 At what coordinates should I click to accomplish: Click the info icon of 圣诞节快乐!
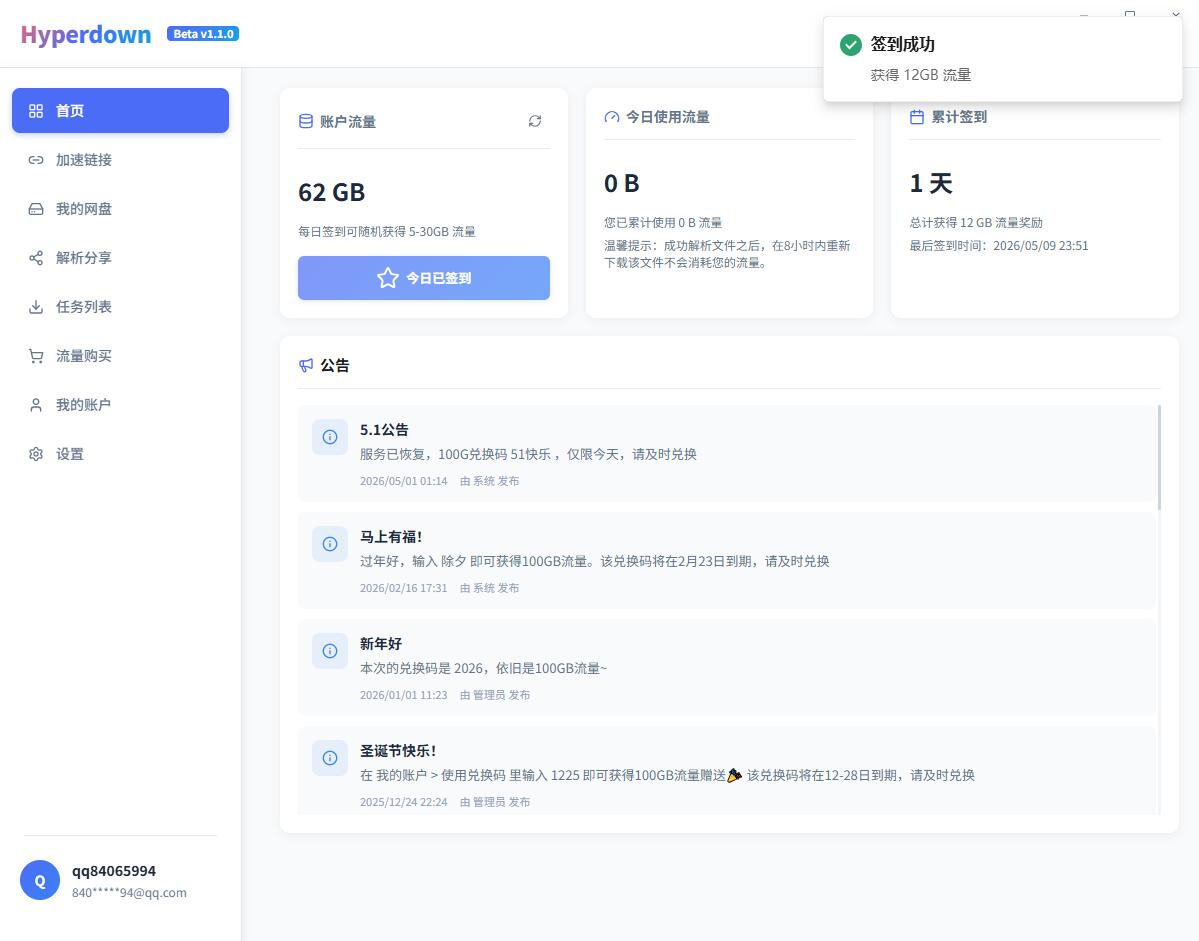(330, 758)
